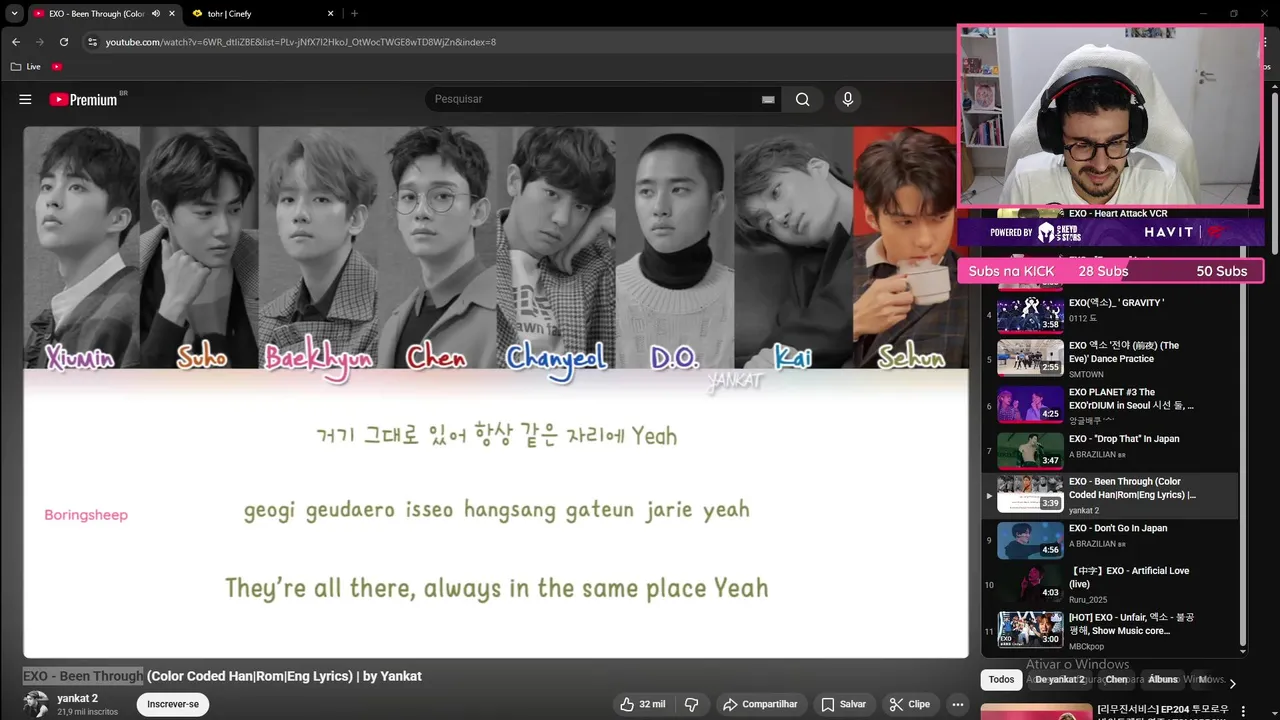Select the Todos filter chip
Screen dimensions: 1280x720
pyautogui.click(x=1001, y=680)
